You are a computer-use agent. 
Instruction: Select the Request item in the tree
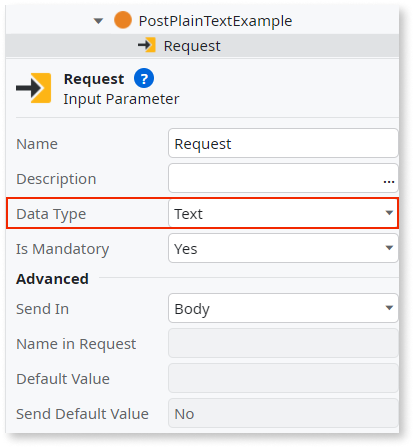[x=192, y=46]
